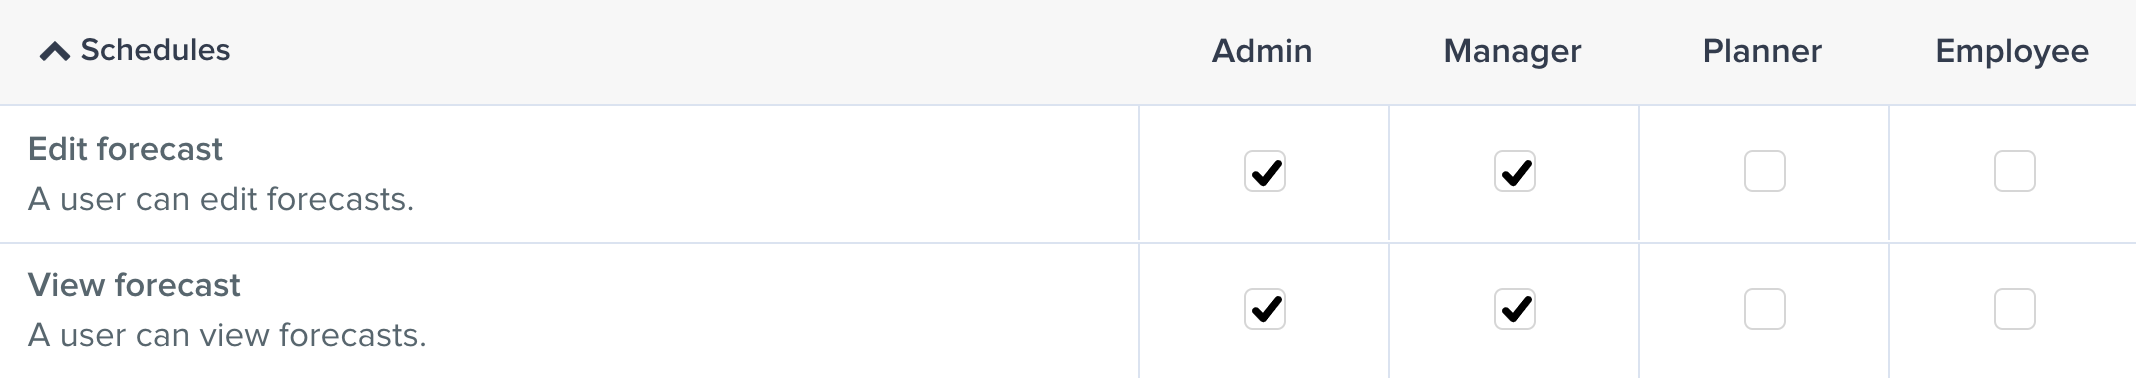Collapse the Schedules section chevron
The image size is (2136, 378).
(54, 51)
